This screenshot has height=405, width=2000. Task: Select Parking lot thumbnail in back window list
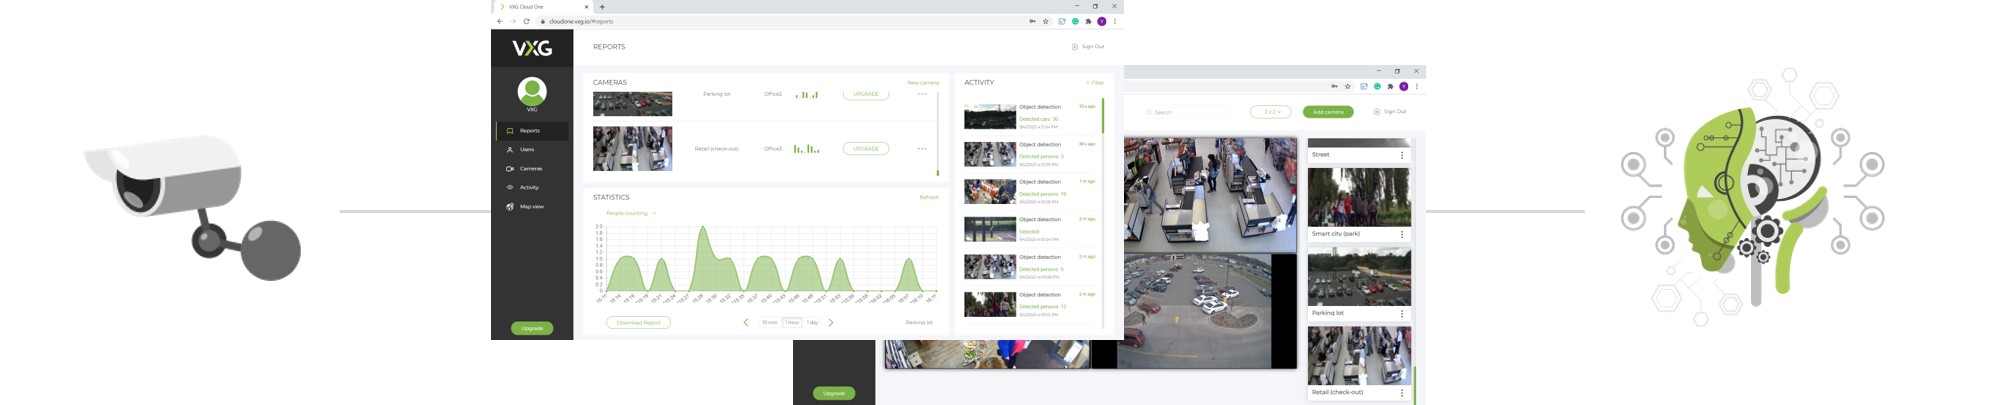tap(1359, 277)
